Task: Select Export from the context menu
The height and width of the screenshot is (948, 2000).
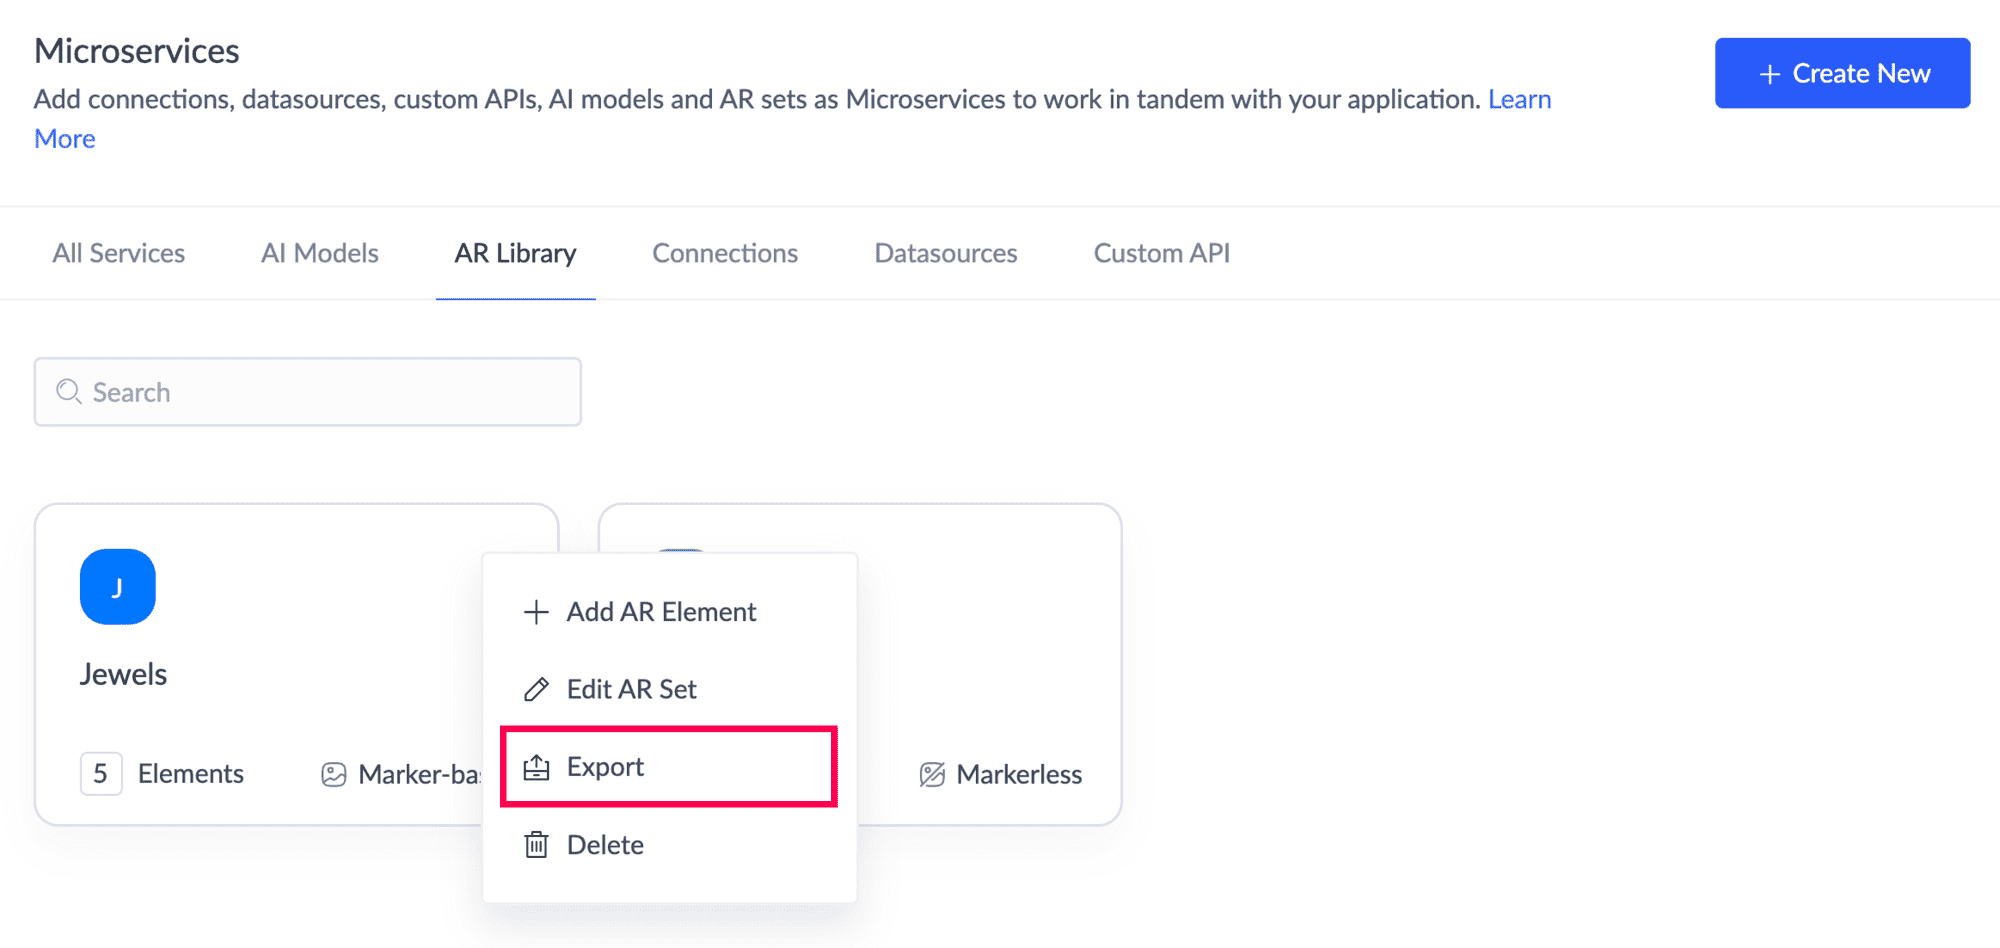Action: tap(605, 767)
